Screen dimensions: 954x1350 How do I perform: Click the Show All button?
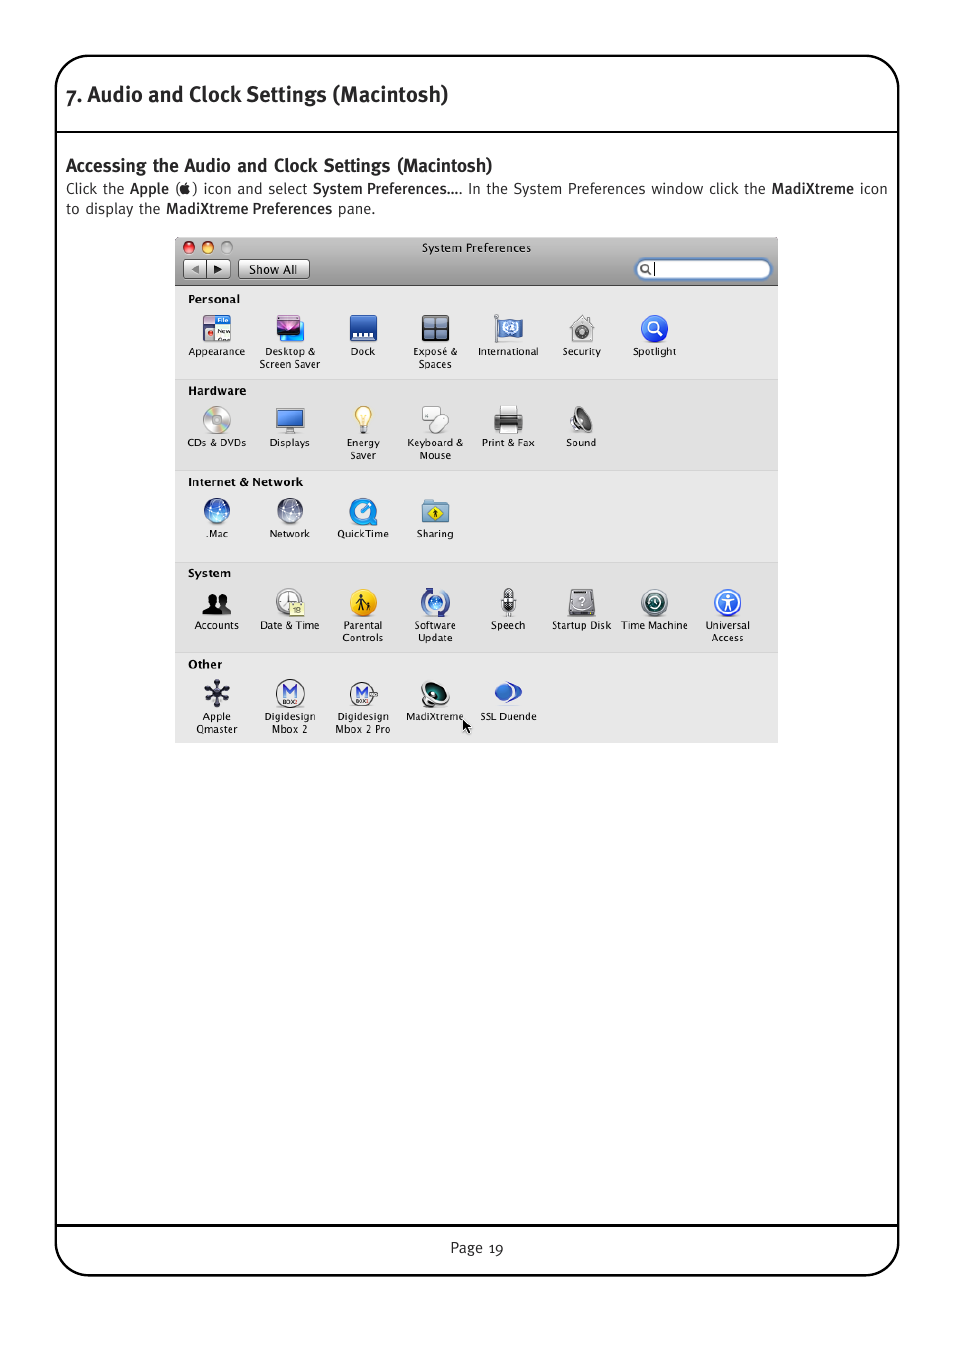(273, 269)
